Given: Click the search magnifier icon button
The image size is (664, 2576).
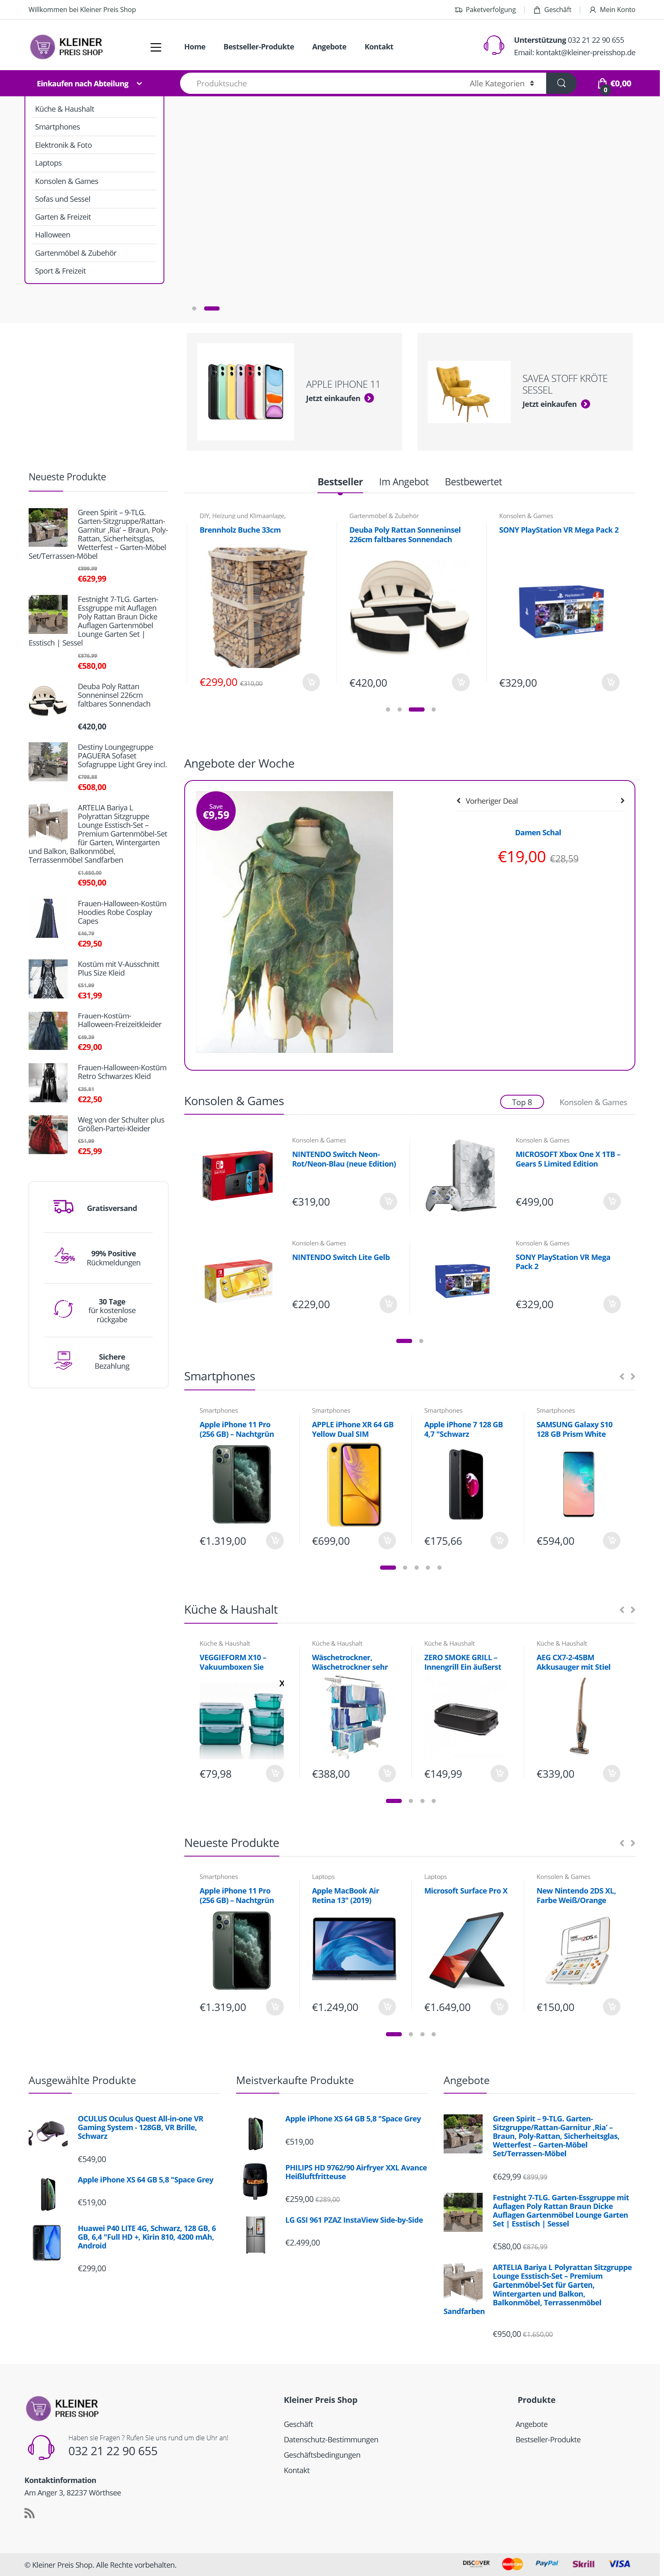Looking at the screenshot, I should click(x=561, y=84).
